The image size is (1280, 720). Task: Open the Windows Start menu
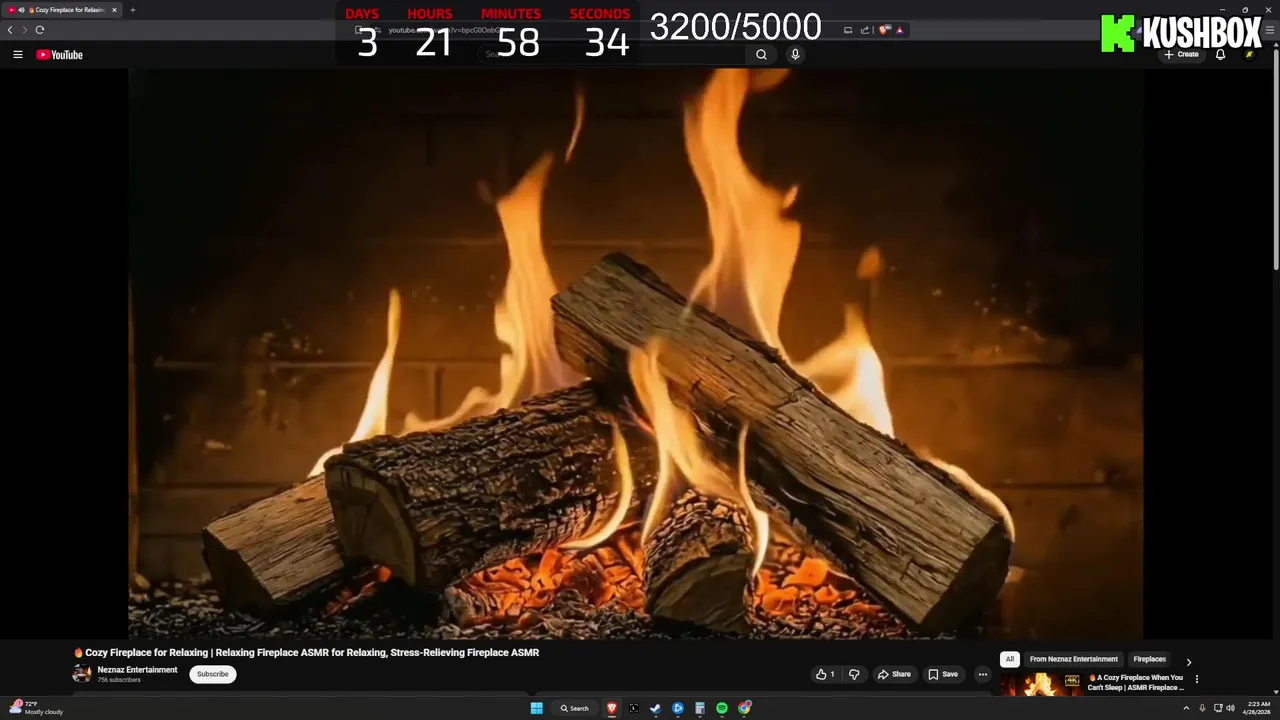tap(536, 708)
